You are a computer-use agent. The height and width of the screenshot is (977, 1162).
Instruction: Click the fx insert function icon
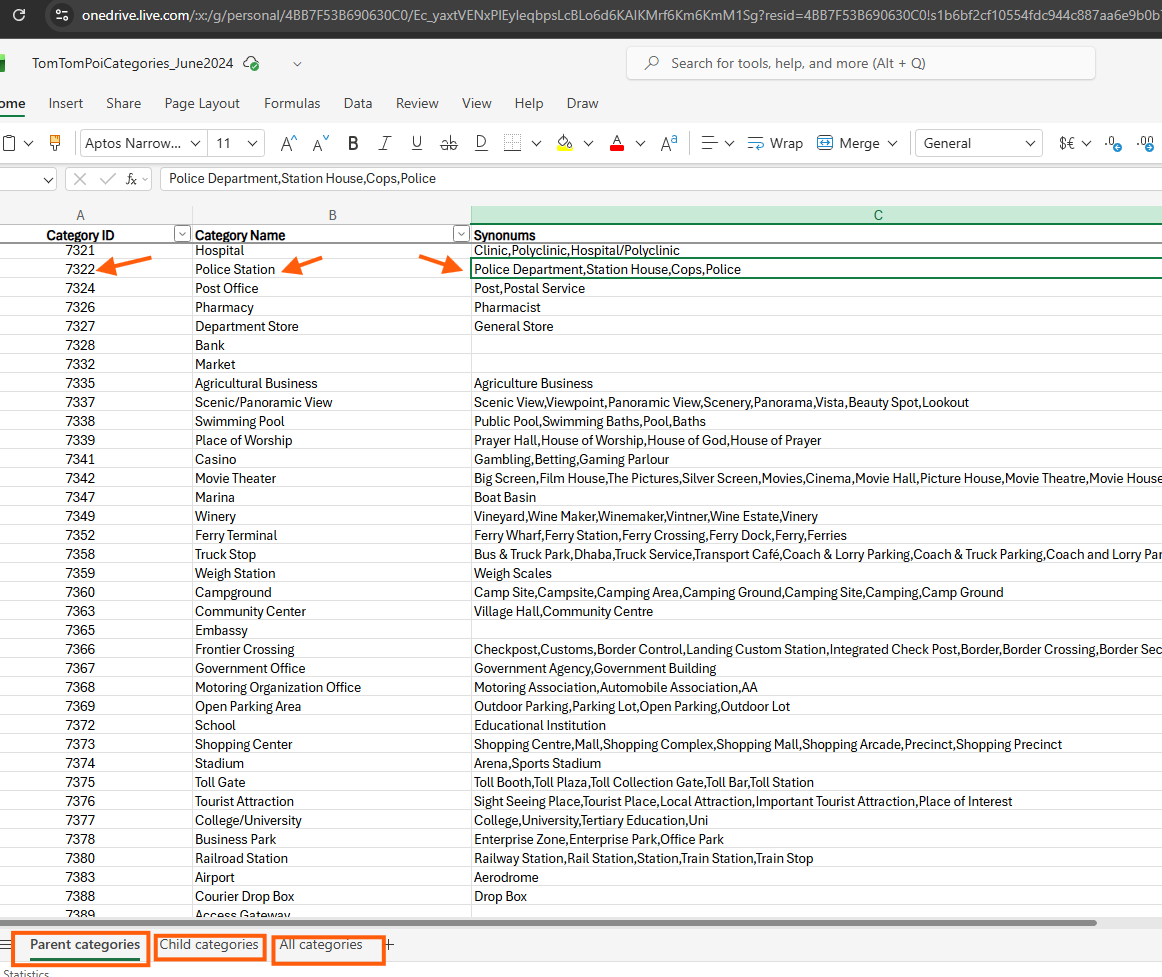click(x=132, y=179)
